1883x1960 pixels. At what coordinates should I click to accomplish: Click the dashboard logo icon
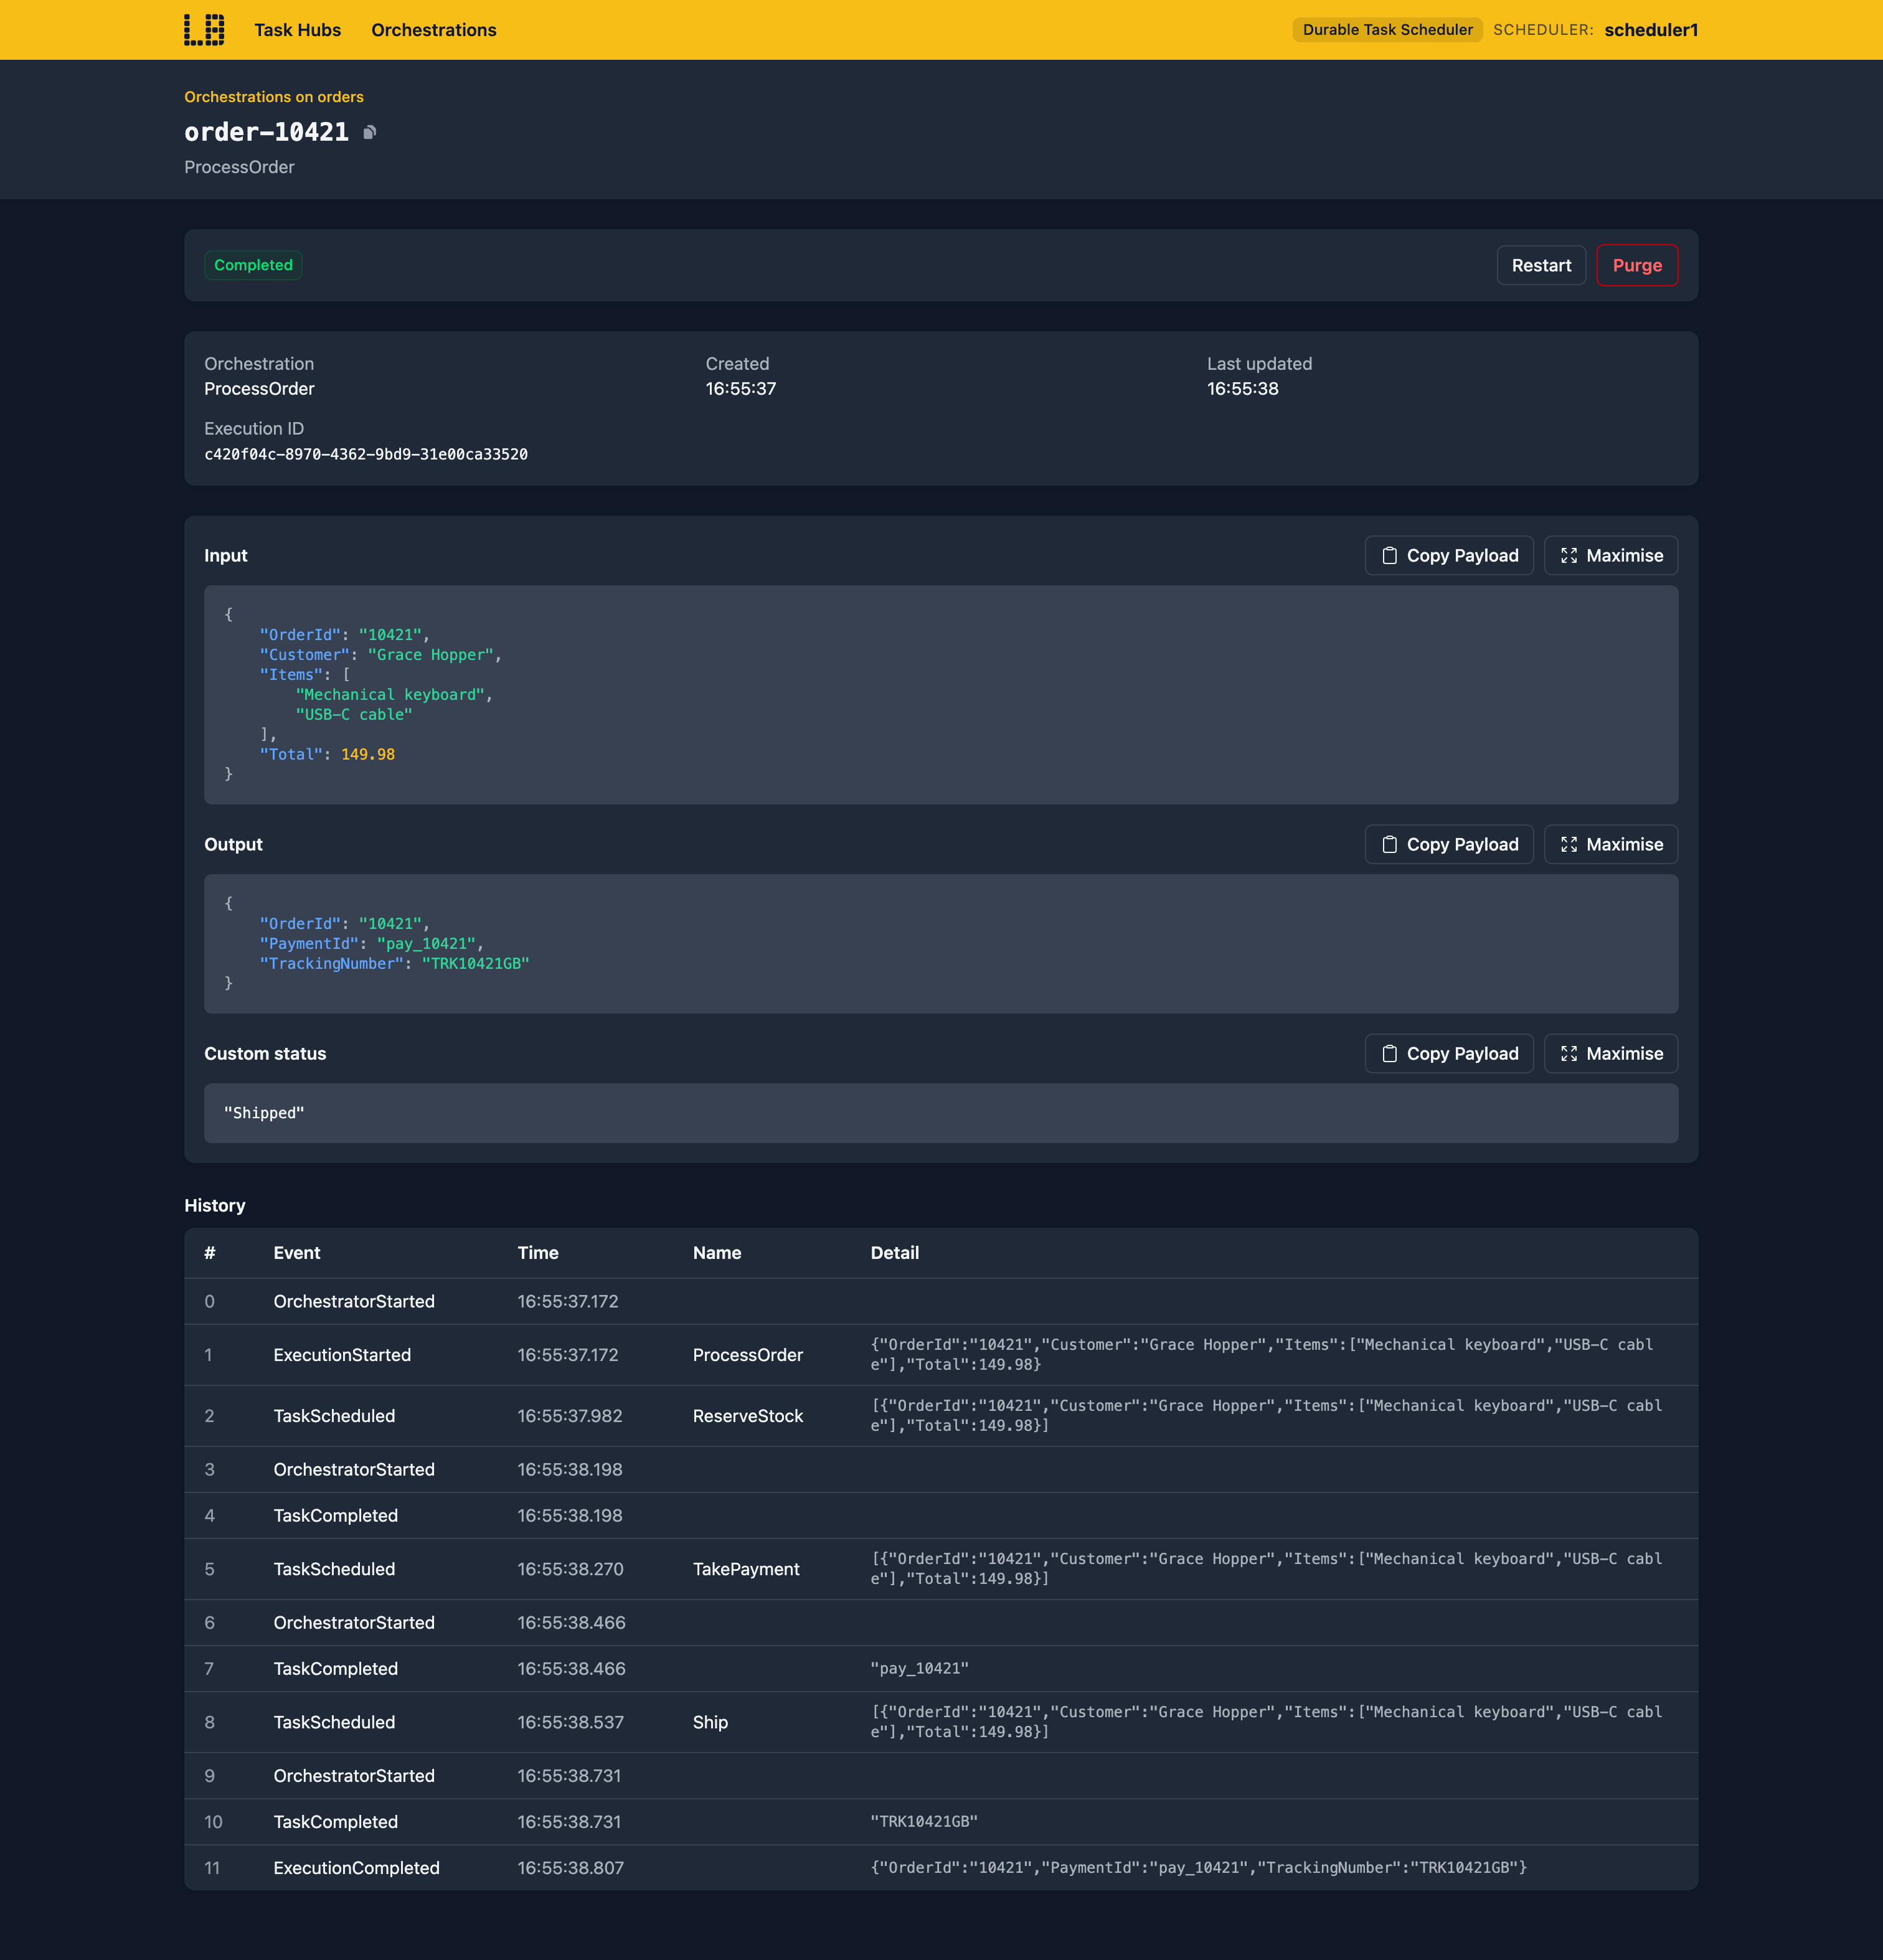click(204, 30)
